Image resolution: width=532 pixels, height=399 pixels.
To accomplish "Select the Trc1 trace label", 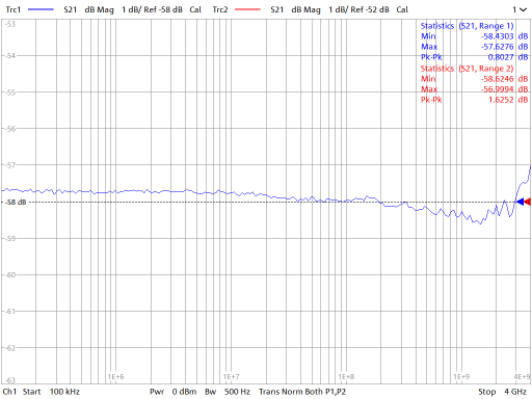I will (x=13, y=10).
